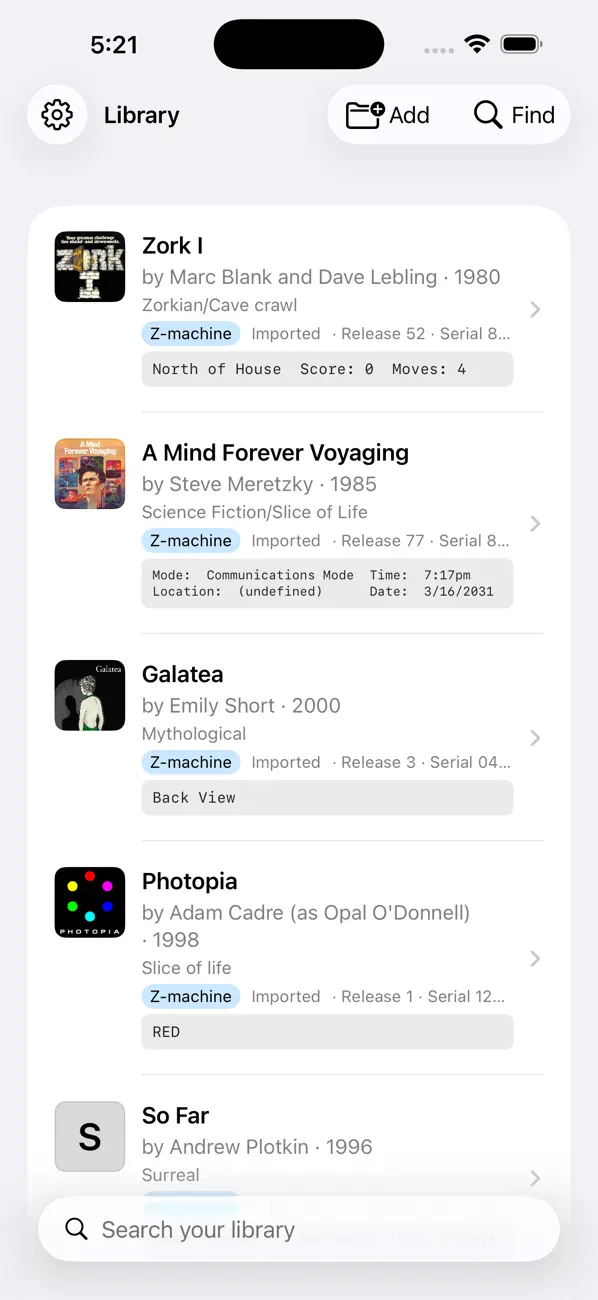598x1300 pixels.
Task: Focus the Search your library field
Action: (x=299, y=1229)
